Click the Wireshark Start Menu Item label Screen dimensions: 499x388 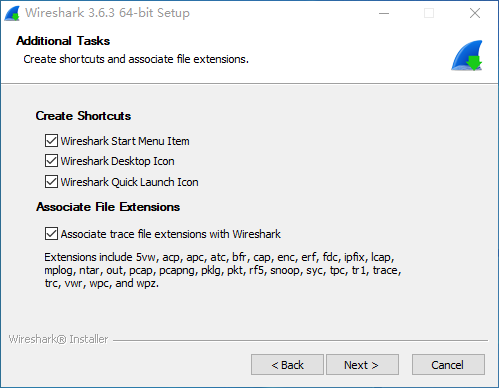tap(125, 141)
